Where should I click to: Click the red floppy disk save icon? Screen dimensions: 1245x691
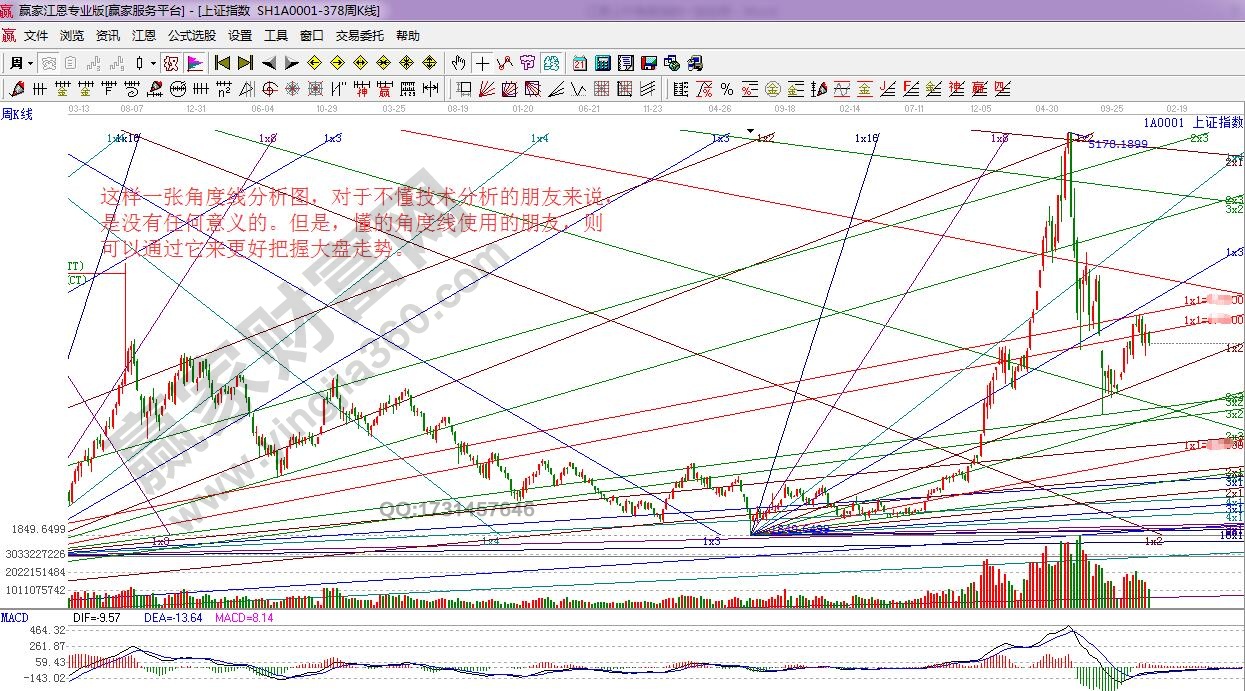(649, 63)
